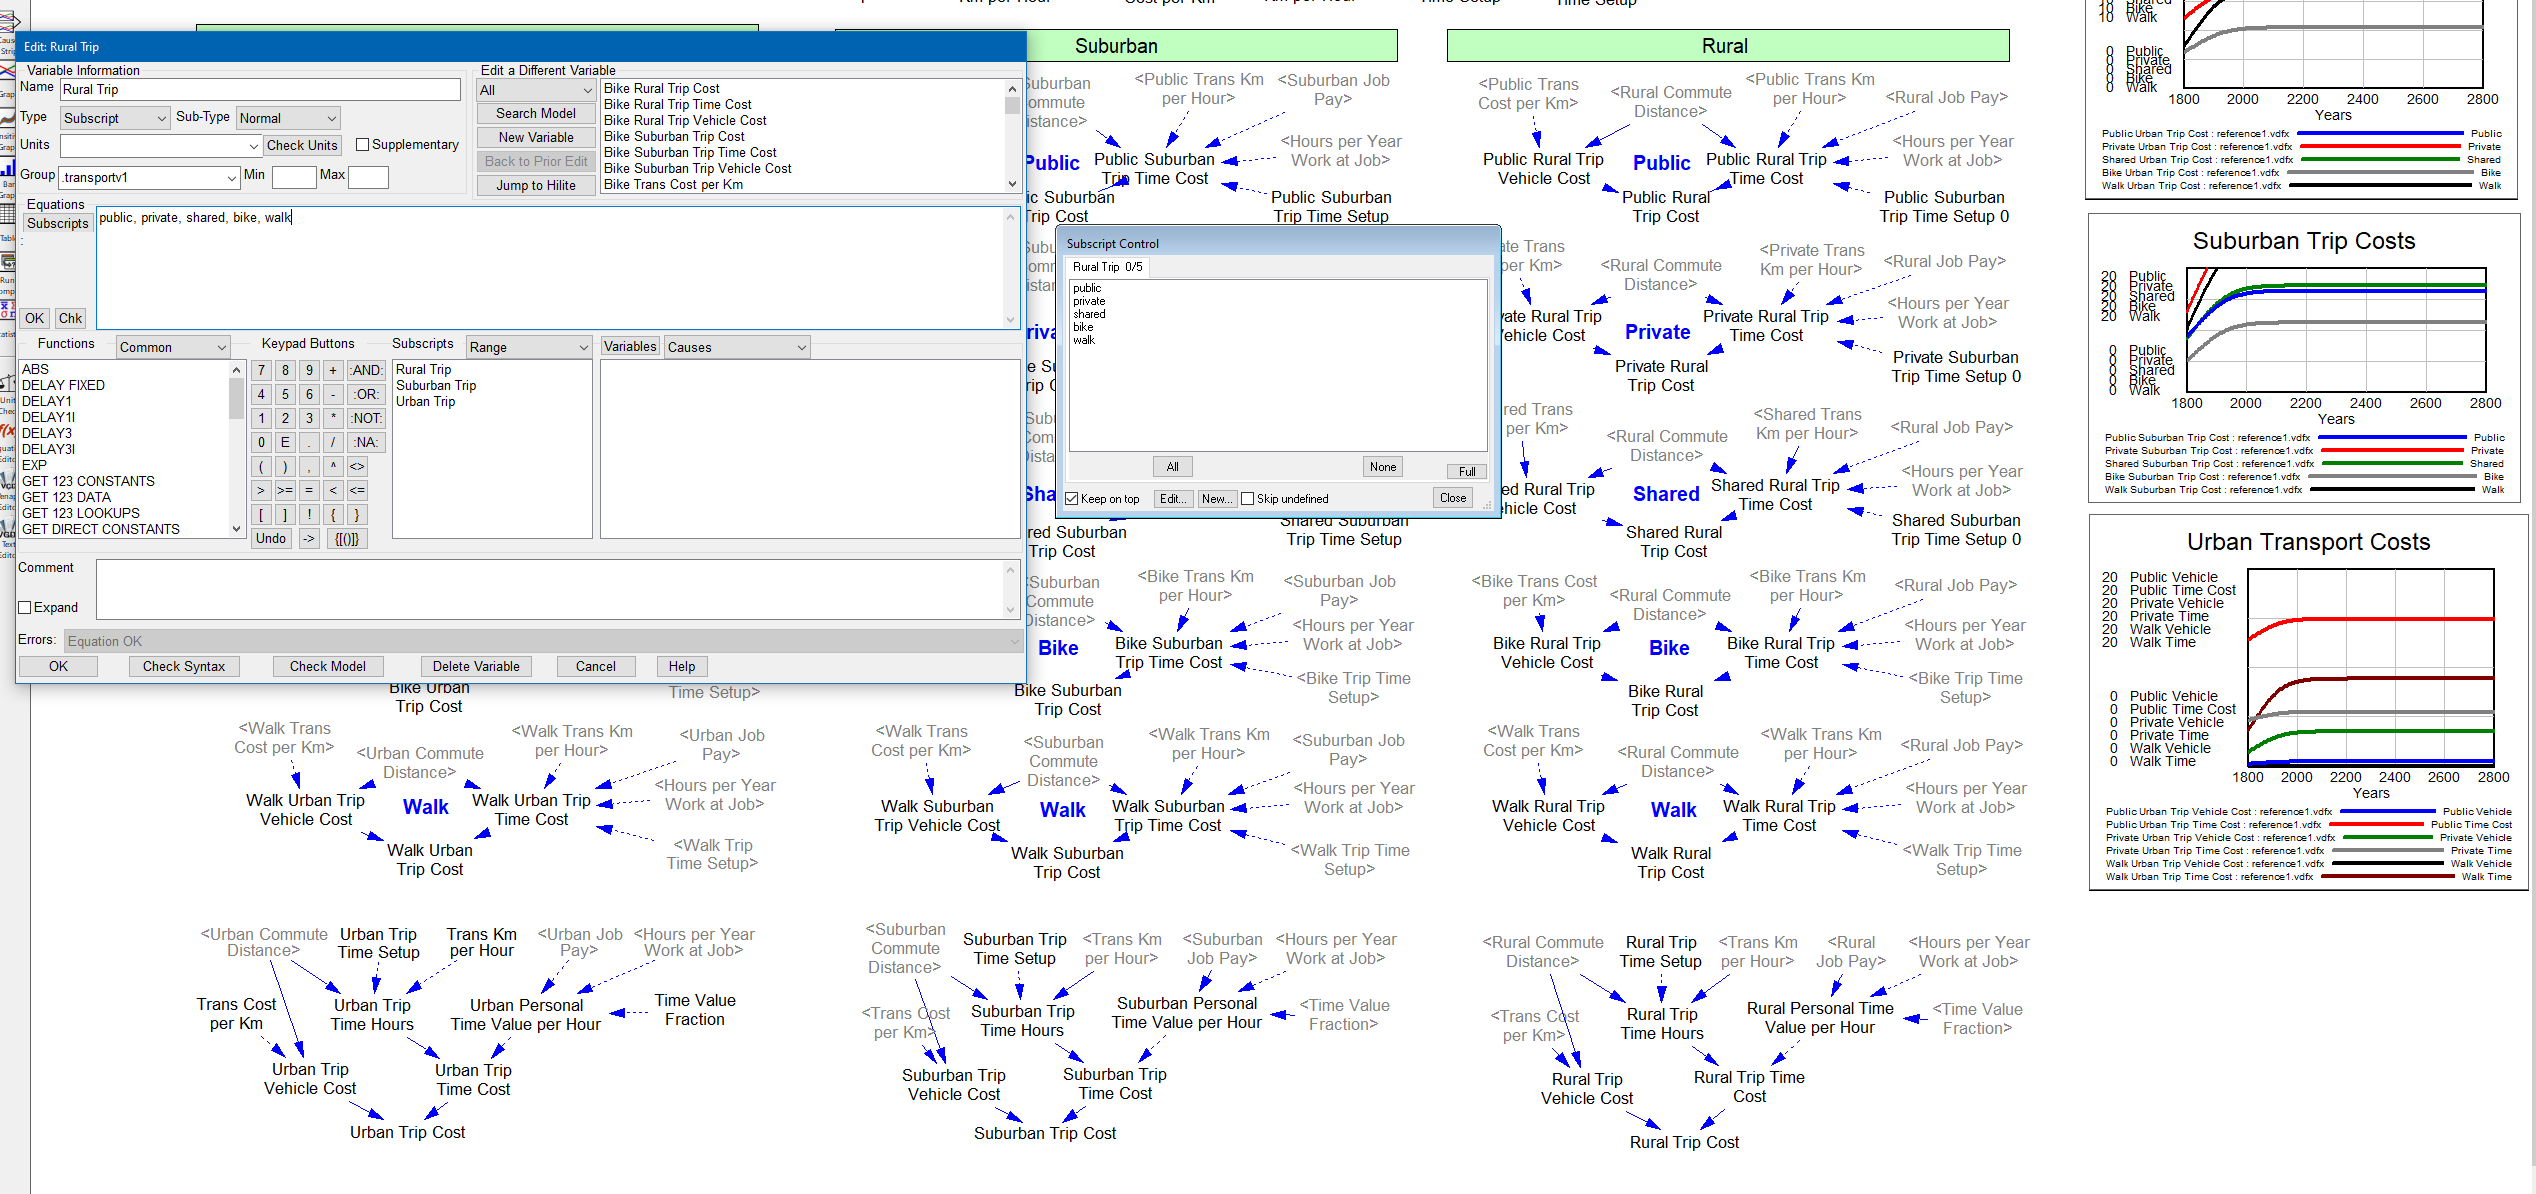Expand the Units dropdown
2536x1194 pixels.
[x=254, y=147]
